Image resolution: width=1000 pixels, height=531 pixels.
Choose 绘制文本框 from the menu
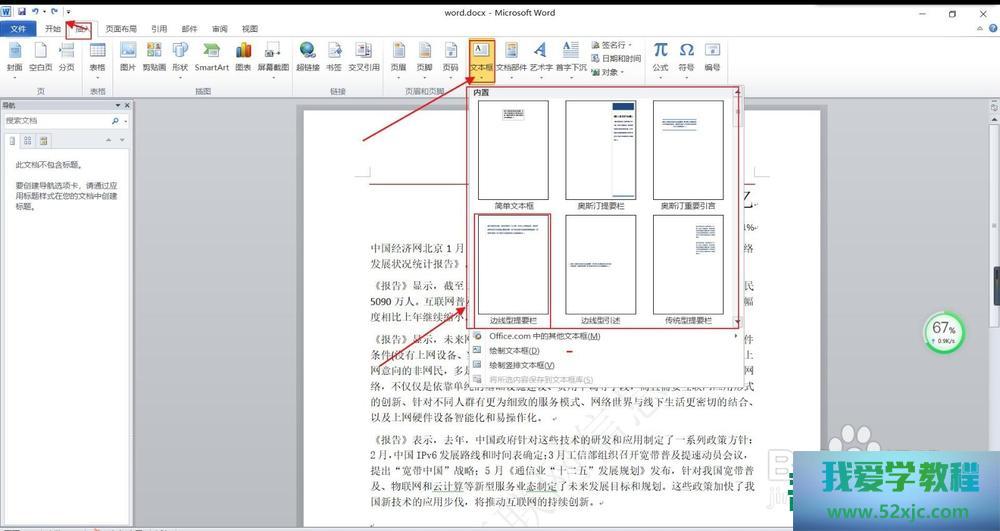click(x=514, y=351)
